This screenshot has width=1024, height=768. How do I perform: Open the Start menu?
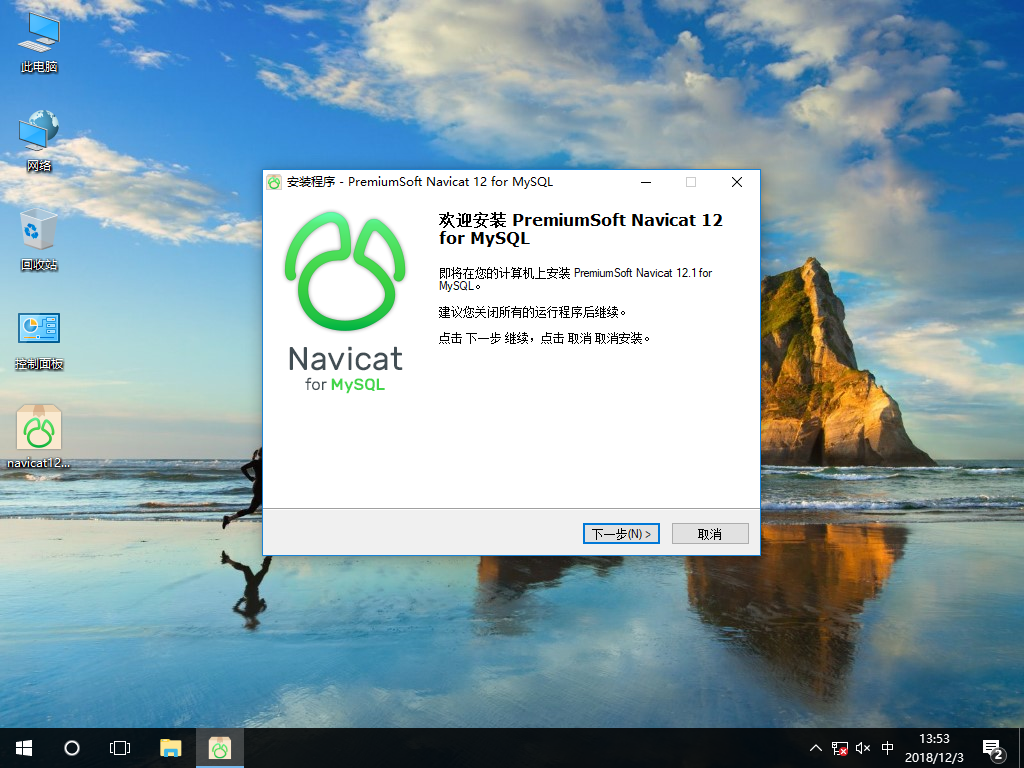[22, 747]
